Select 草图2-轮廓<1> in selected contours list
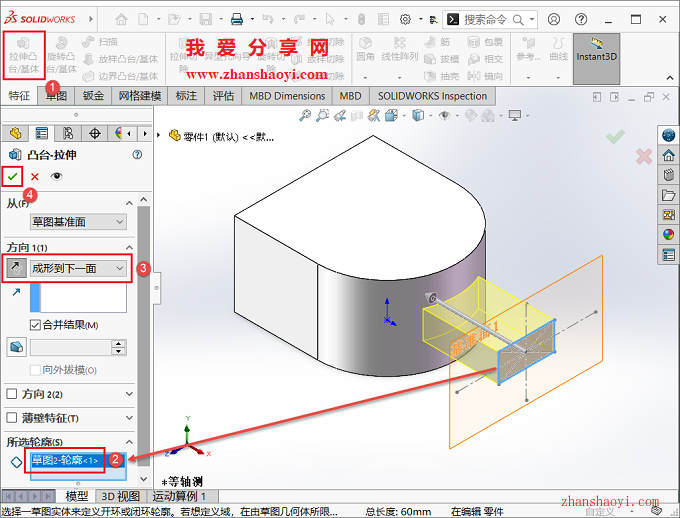The height and width of the screenshot is (518, 680). click(x=66, y=461)
